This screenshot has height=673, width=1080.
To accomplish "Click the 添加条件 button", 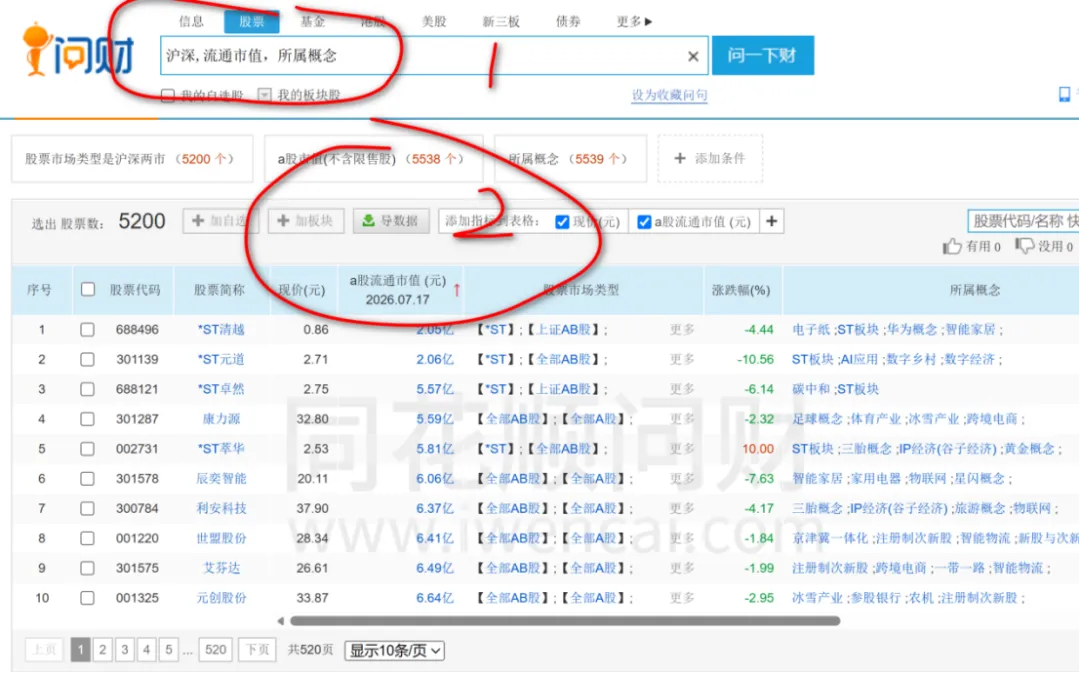I will point(710,158).
